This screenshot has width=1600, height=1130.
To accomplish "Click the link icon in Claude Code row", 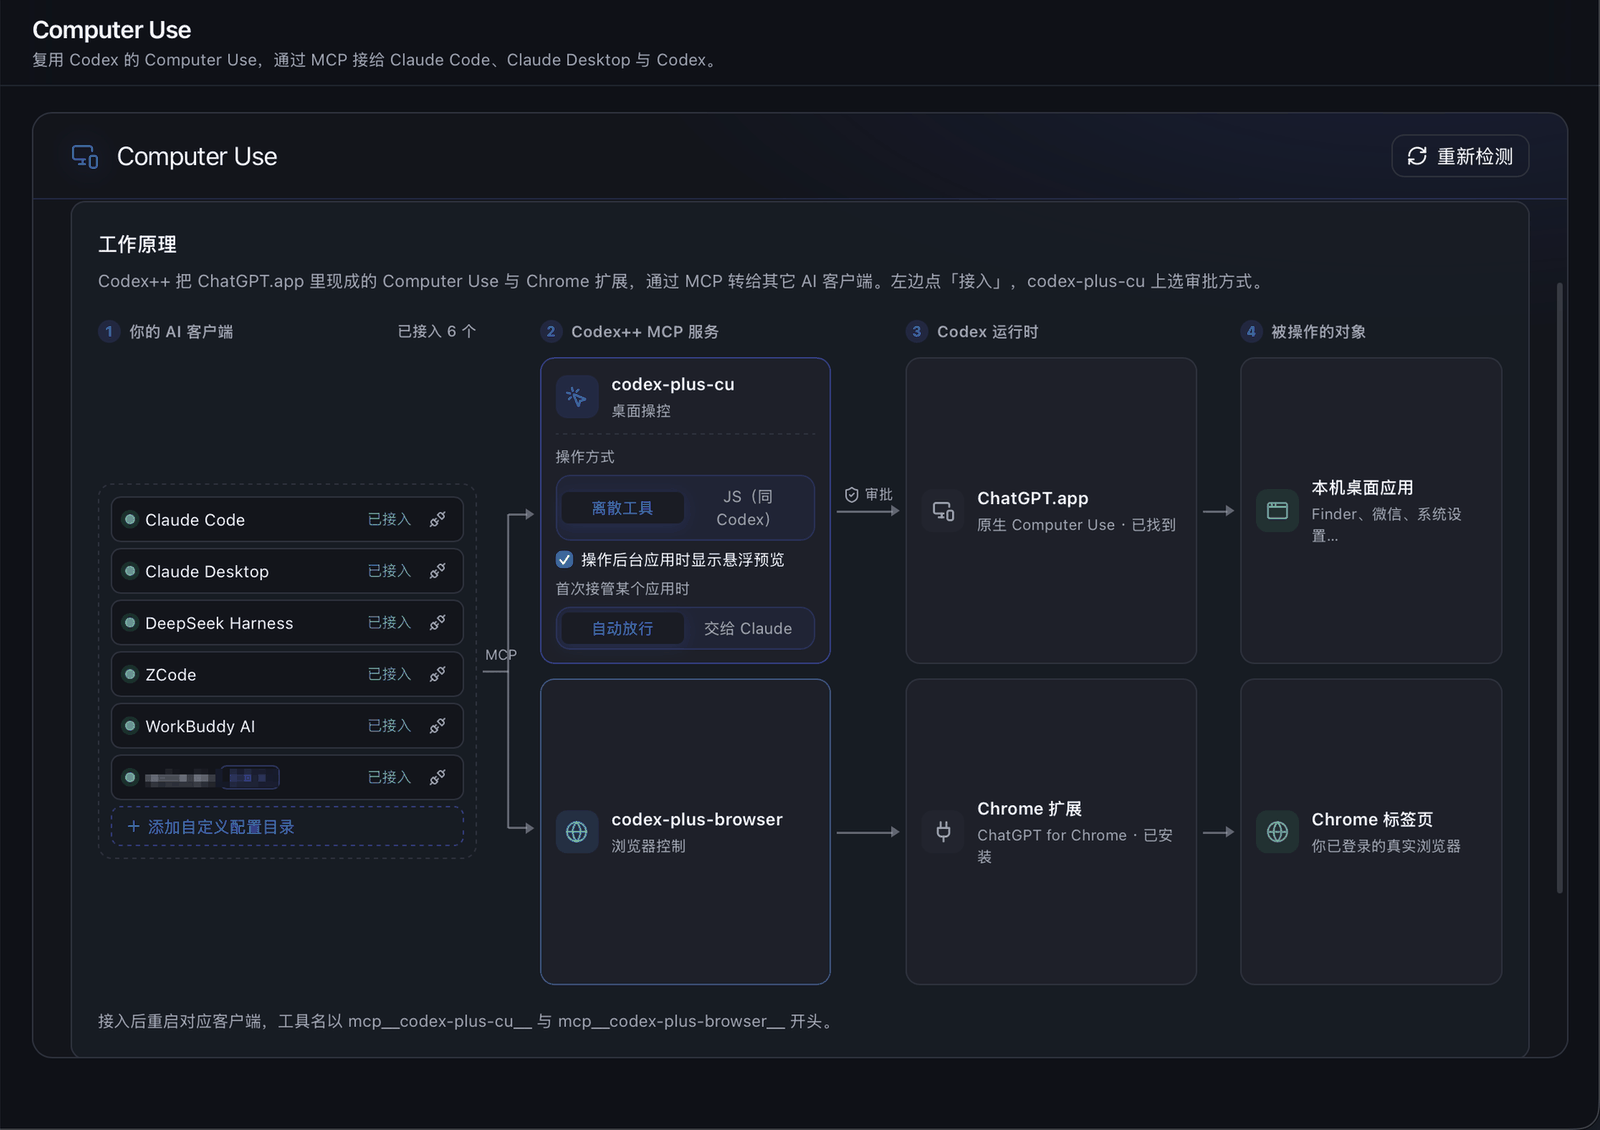I will (437, 520).
